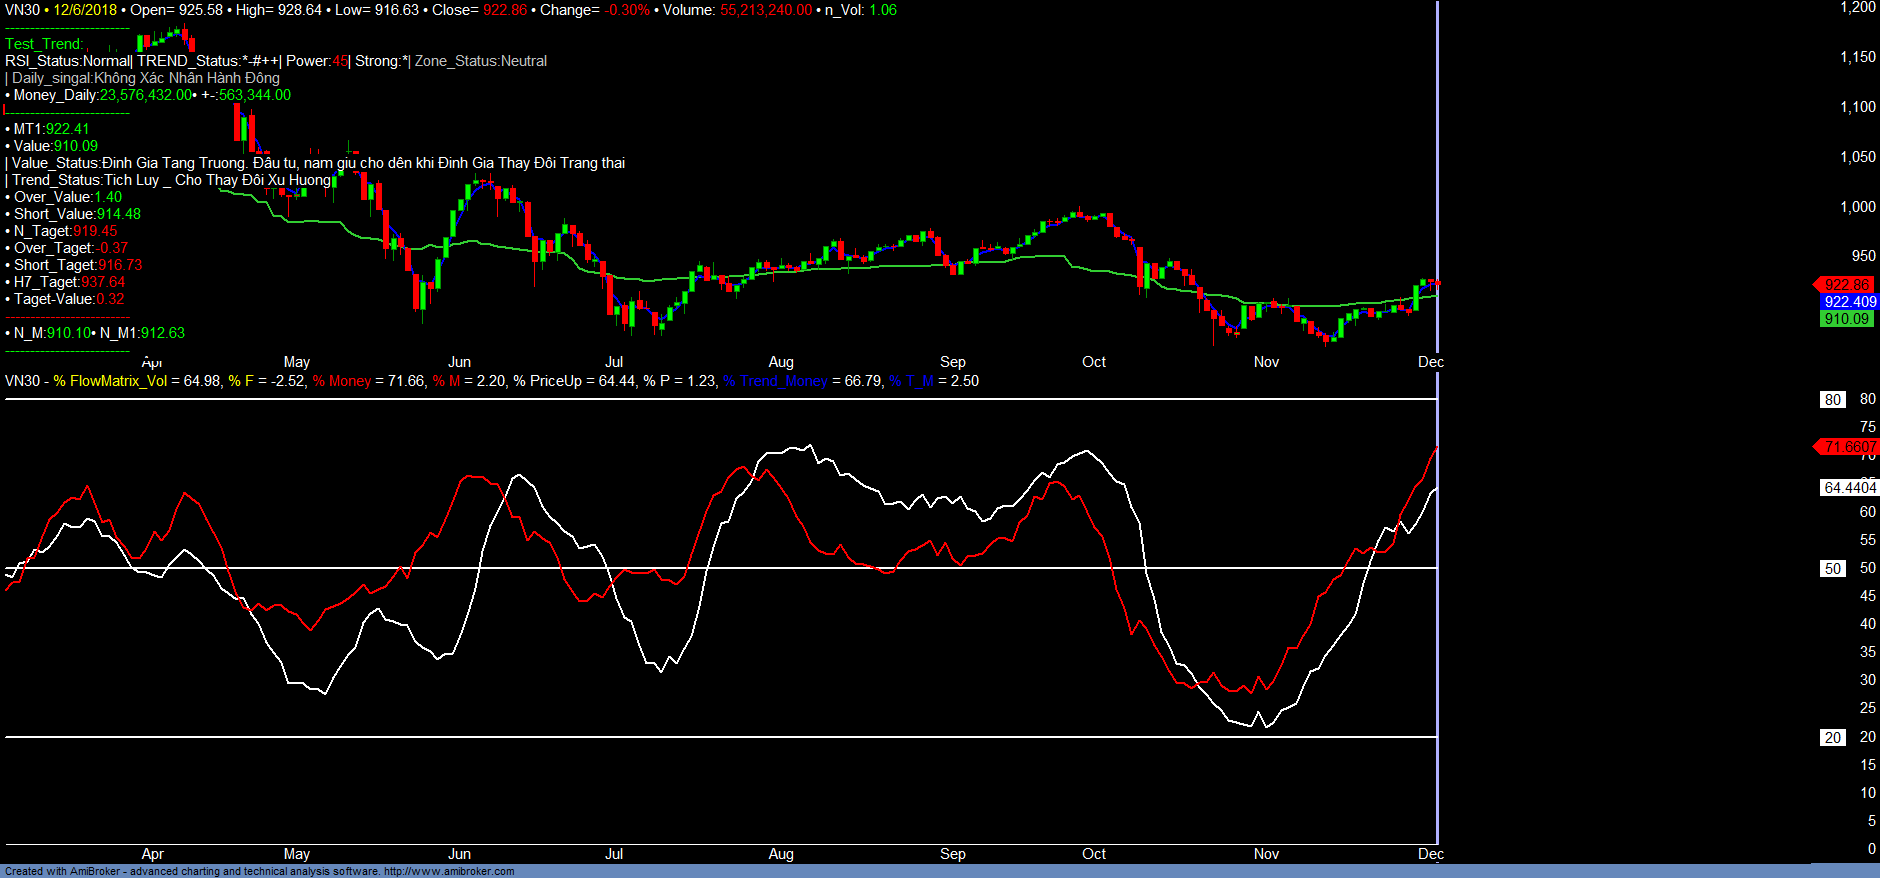This screenshot has width=1880, height=878.
Task: Click the white 64.4404 indicator value tag
Action: [1849, 488]
